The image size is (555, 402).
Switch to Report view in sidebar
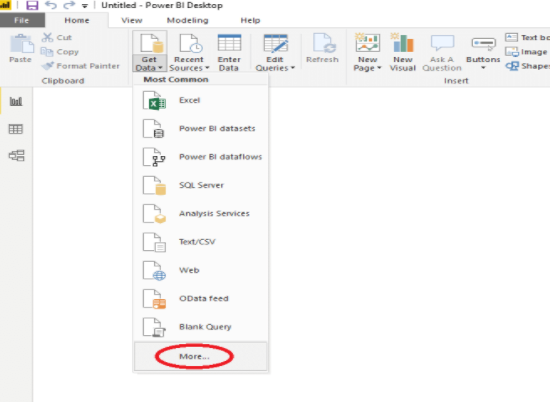click(x=16, y=102)
